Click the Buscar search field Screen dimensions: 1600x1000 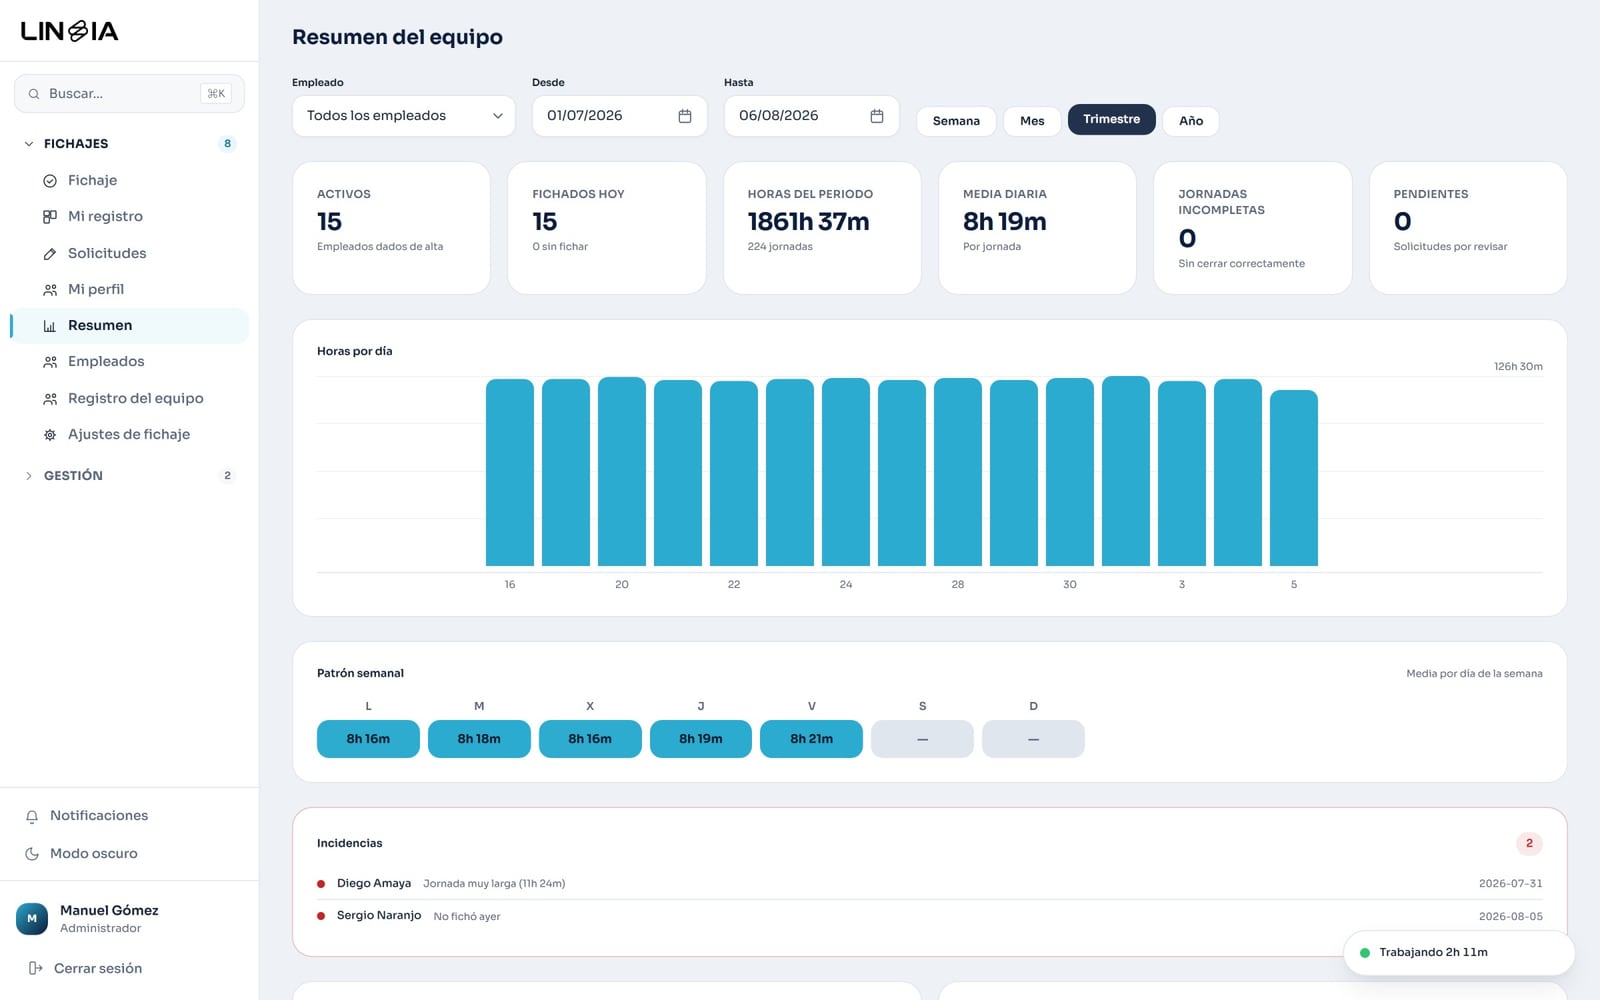click(129, 94)
